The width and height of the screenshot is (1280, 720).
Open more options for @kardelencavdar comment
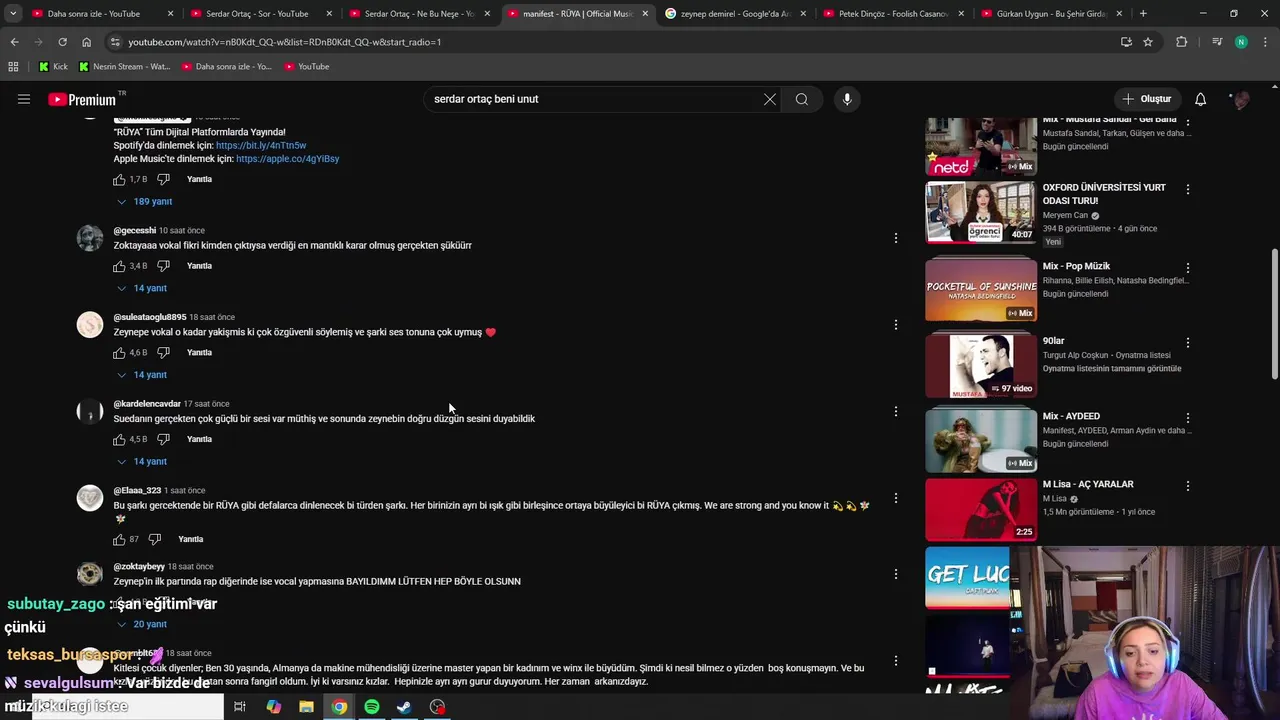click(x=896, y=411)
